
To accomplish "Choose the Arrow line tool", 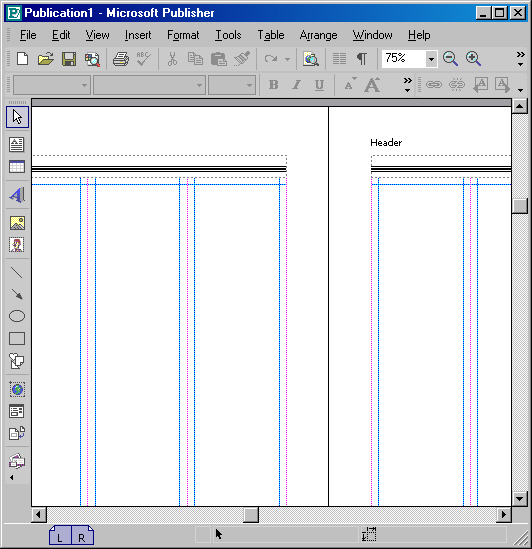I will 17,294.
